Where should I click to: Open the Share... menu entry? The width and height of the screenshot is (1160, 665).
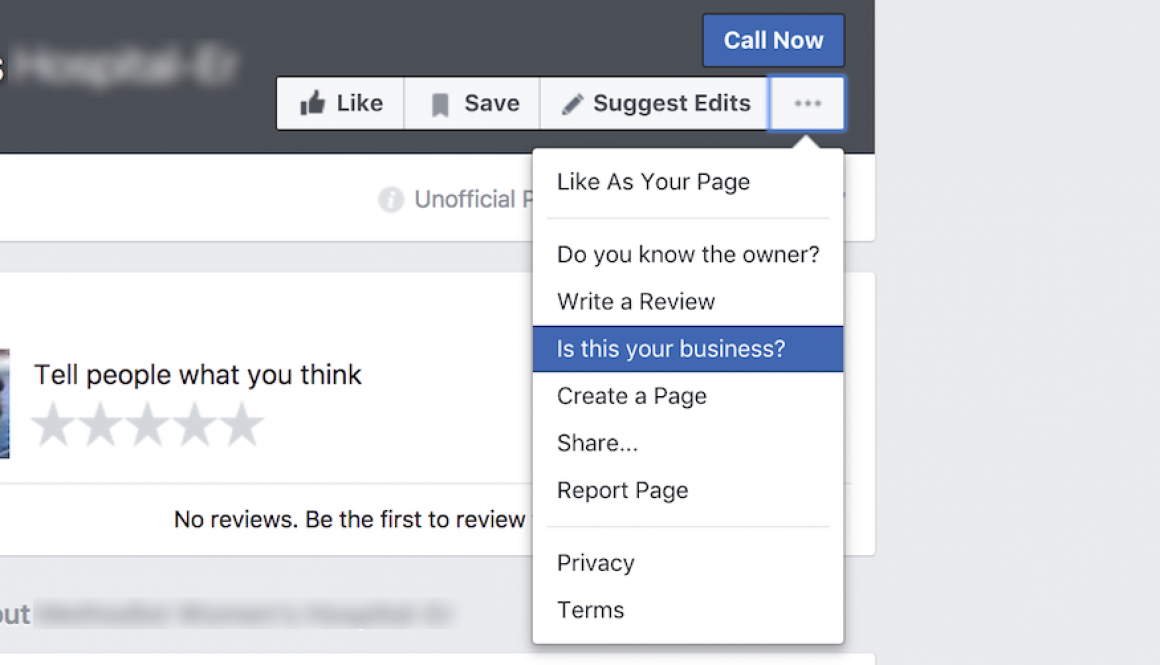click(687, 443)
